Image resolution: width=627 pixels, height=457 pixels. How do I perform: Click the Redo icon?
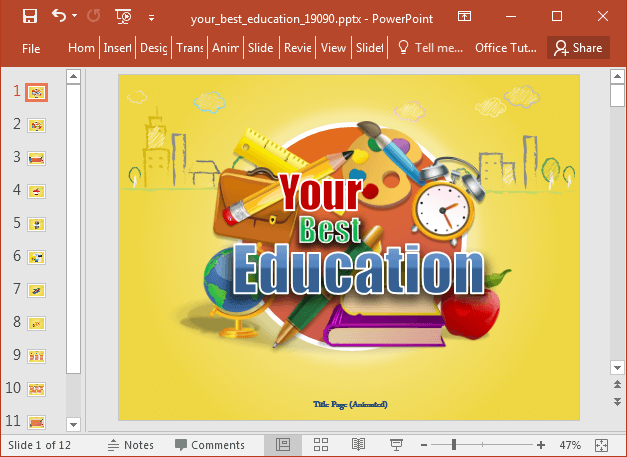94,16
